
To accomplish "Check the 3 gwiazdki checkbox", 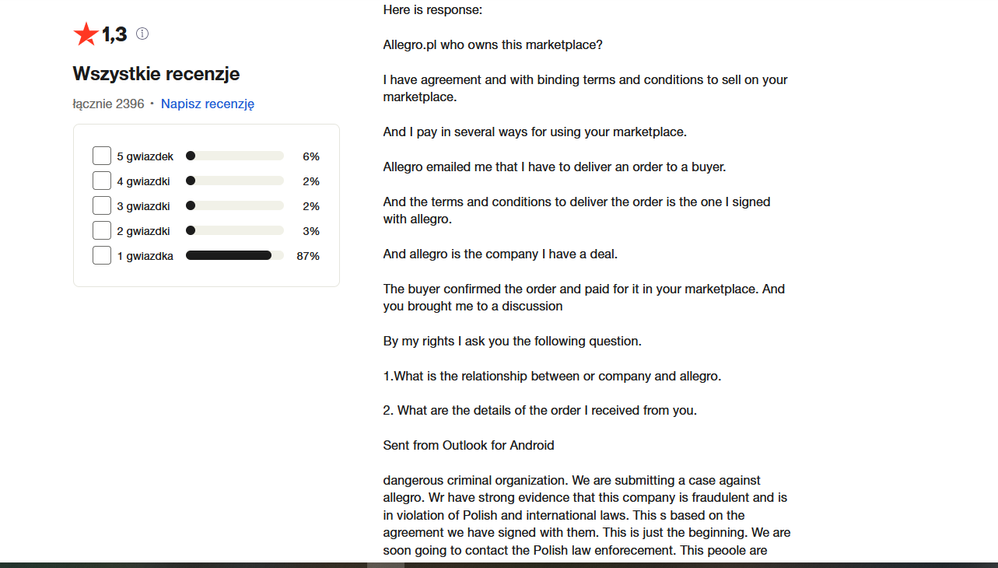I will pyautogui.click(x=101, y=206).
